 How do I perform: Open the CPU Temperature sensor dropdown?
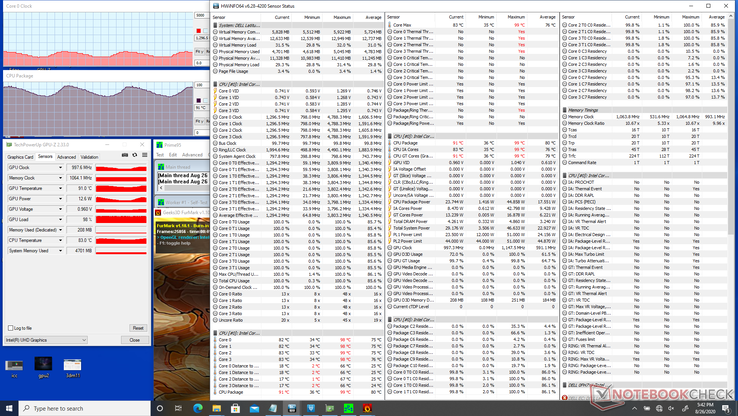pos(60,240)
